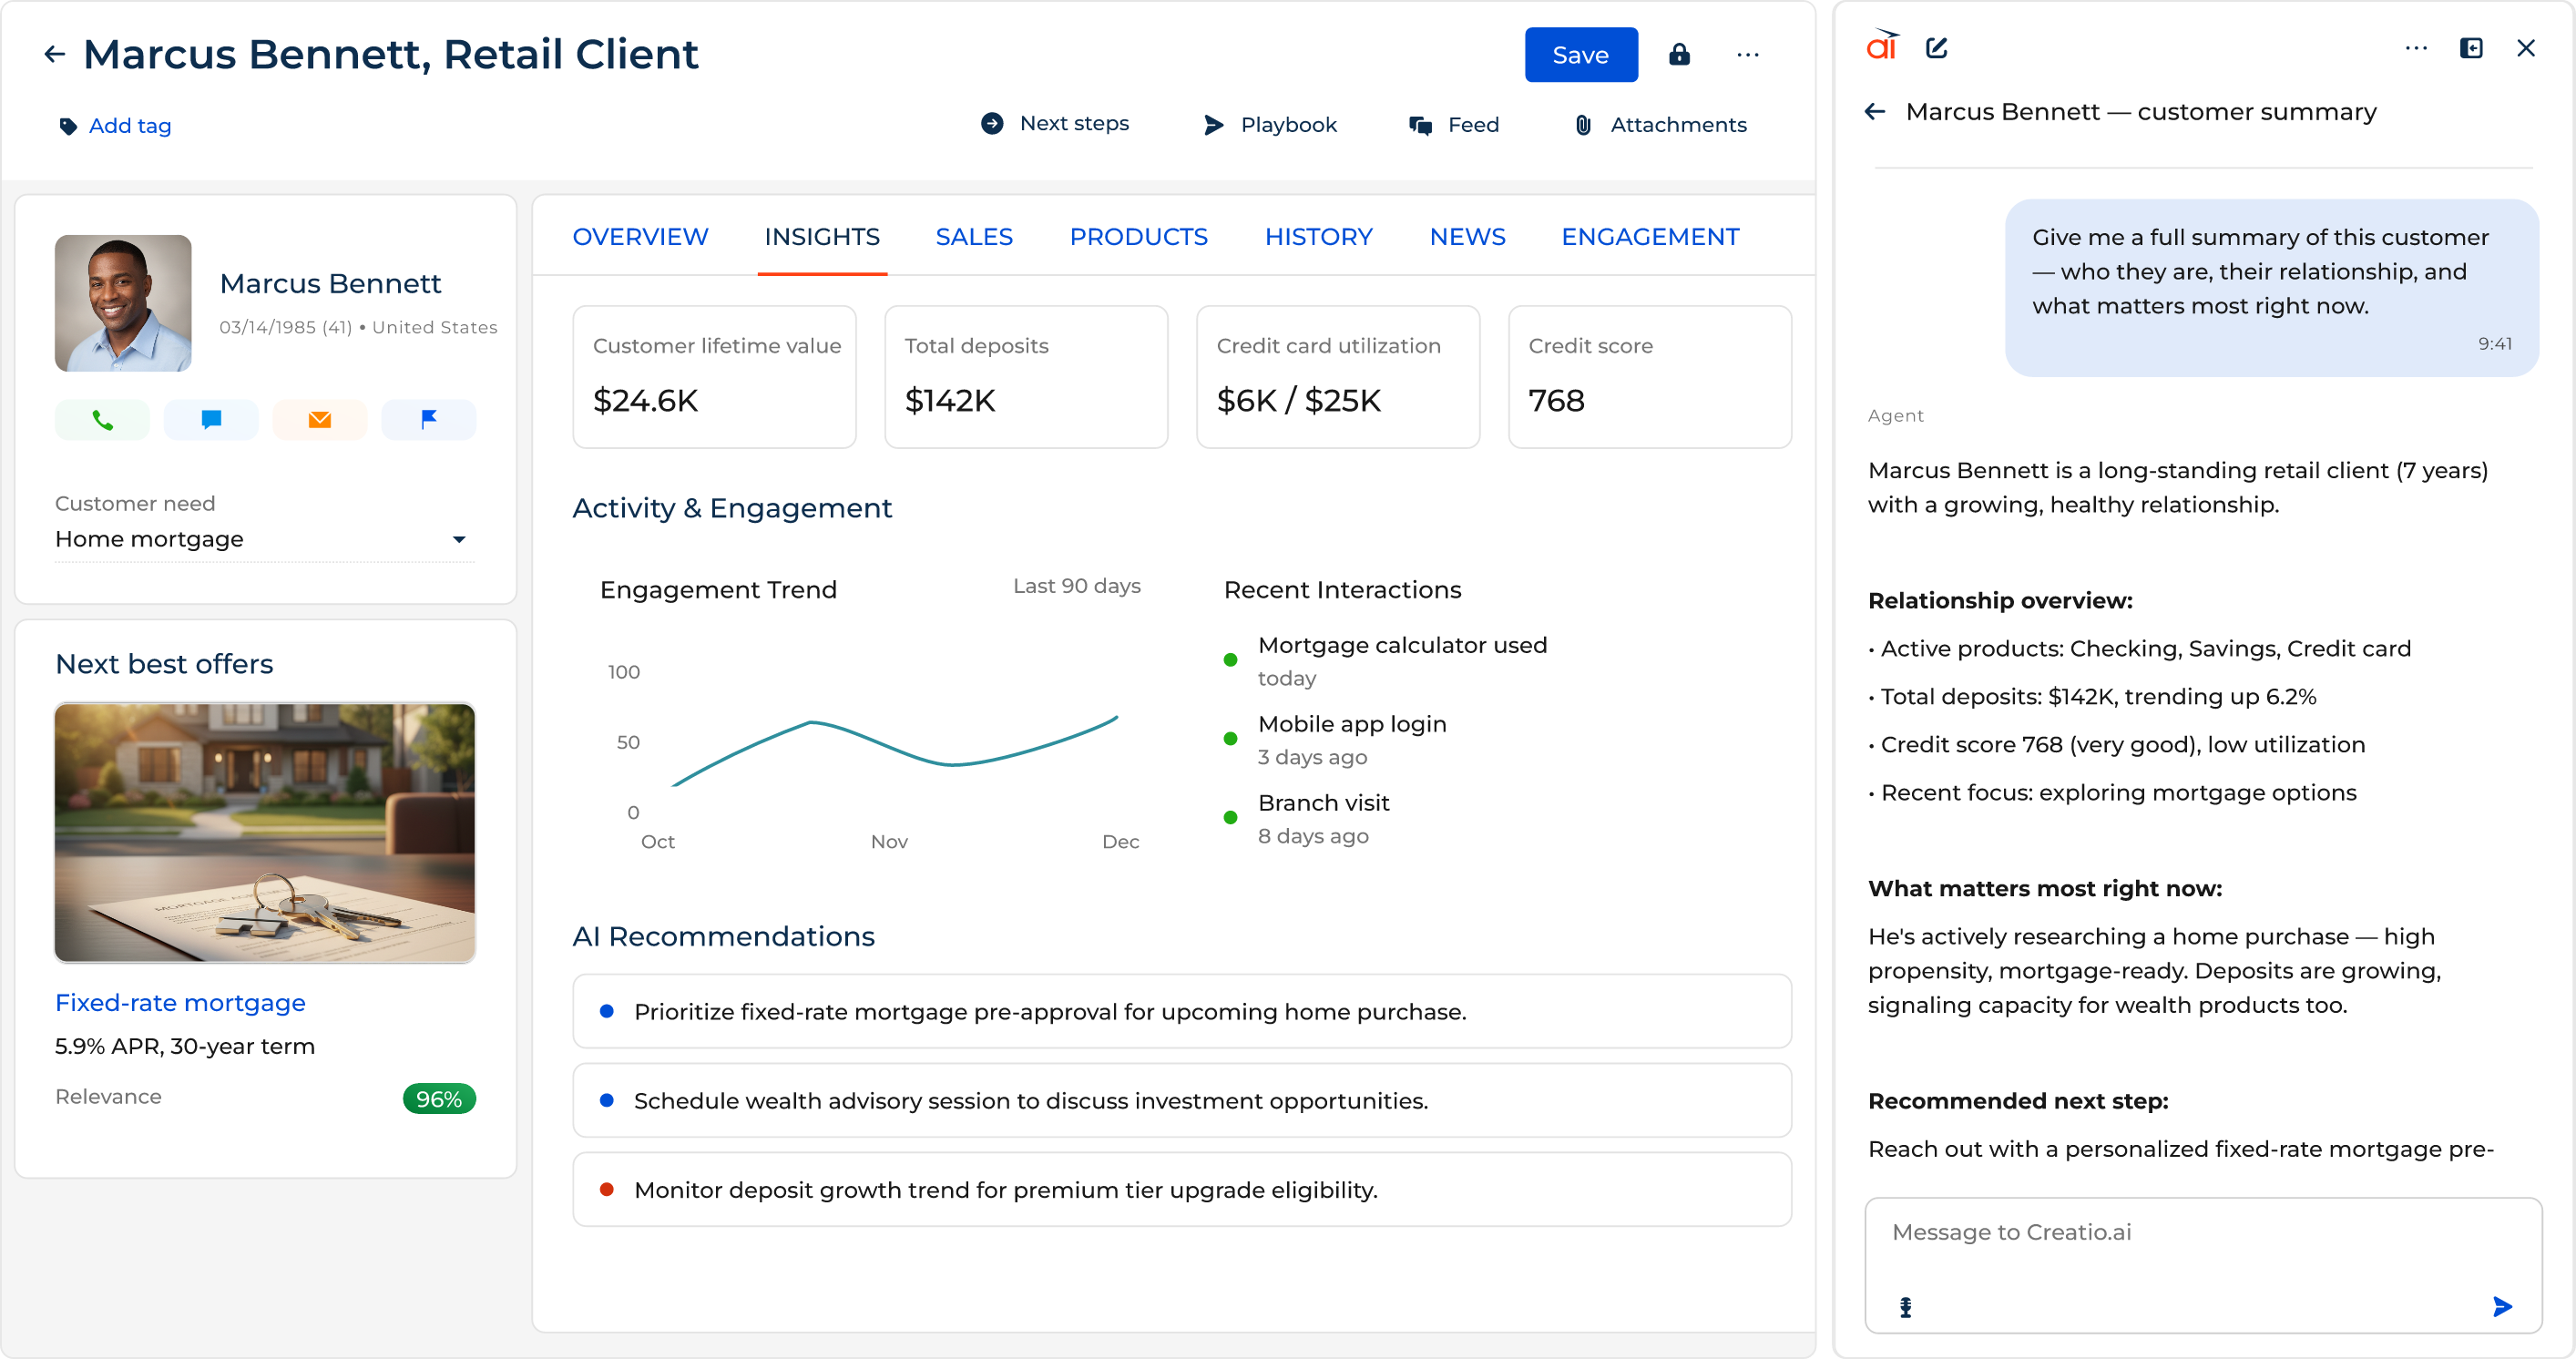Viewport: 2576px width, 1359px height.
Task: Click the blue flag icon
Action: (429, 420)
